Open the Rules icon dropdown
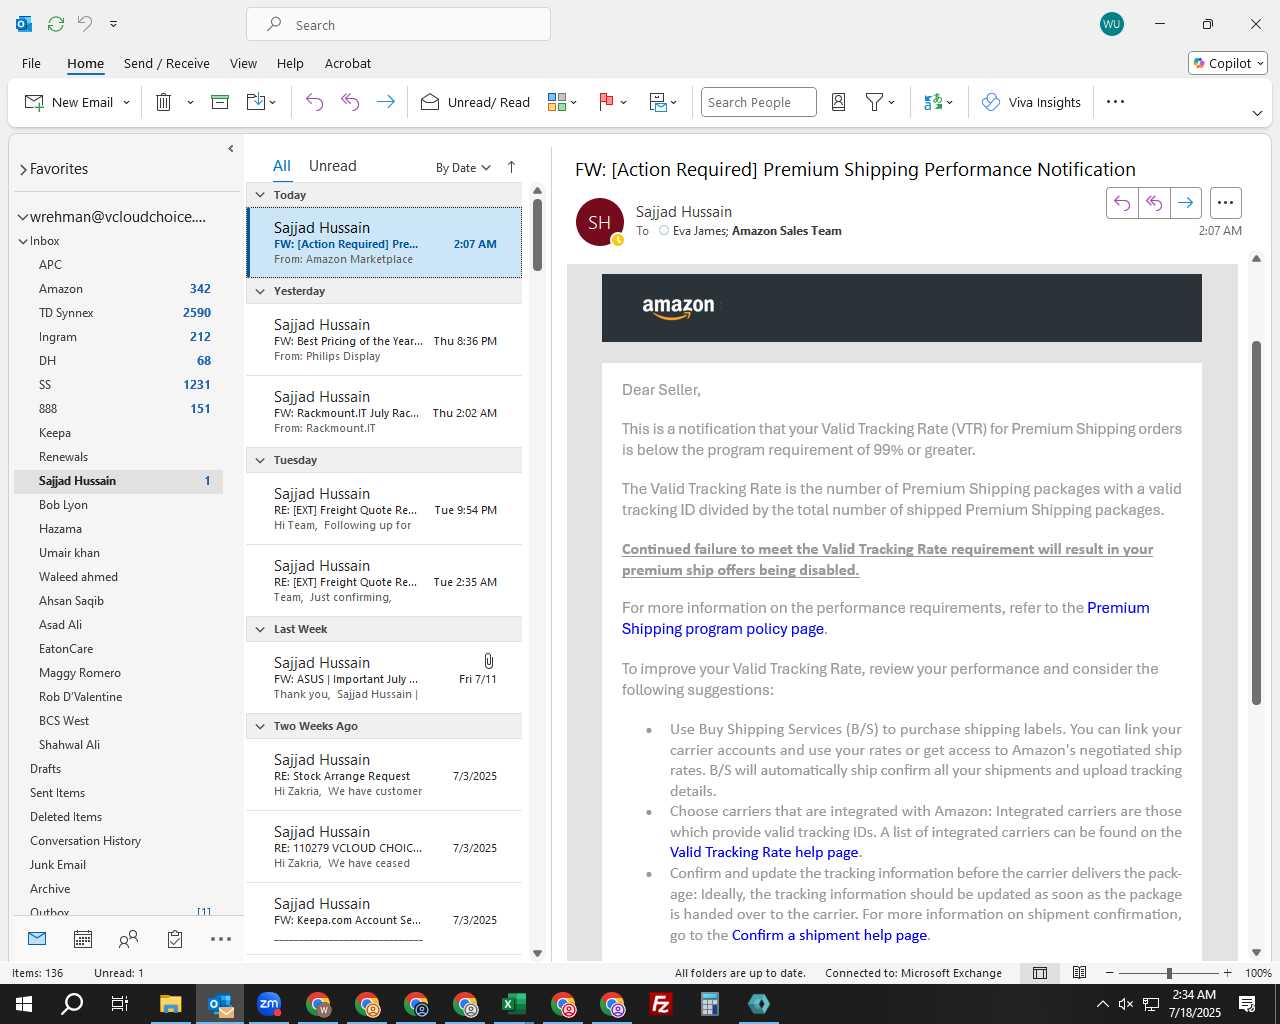This screenshot has width=1280, height=1024. 663,102
